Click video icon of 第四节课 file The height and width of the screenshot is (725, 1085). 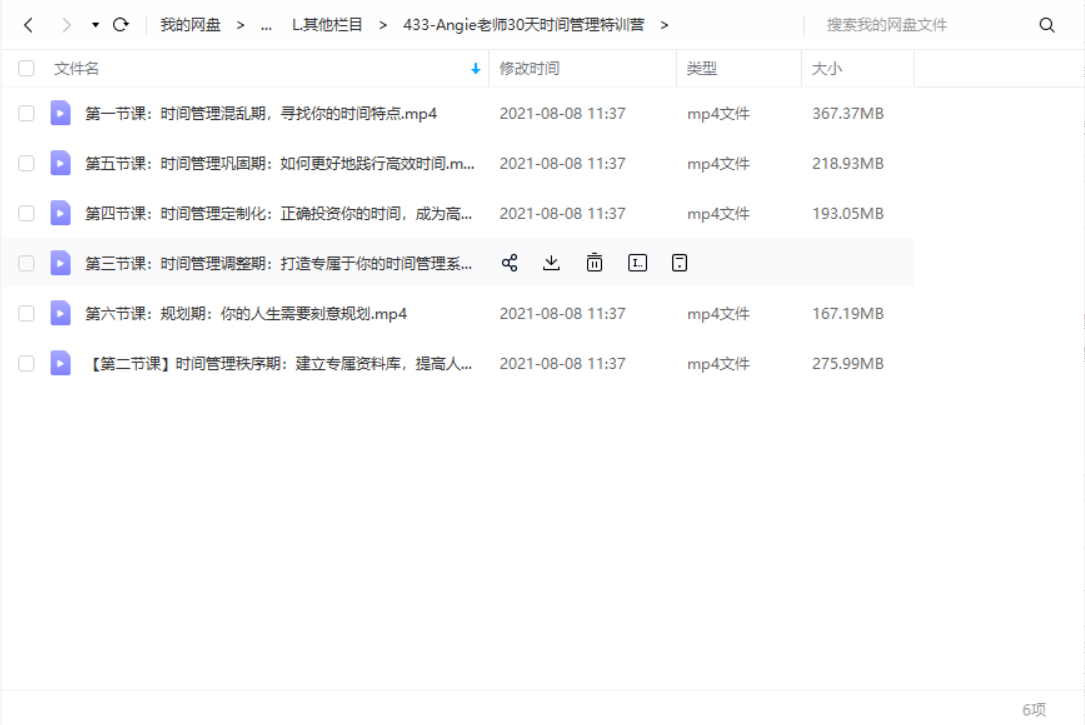click(x=60, y=213)
